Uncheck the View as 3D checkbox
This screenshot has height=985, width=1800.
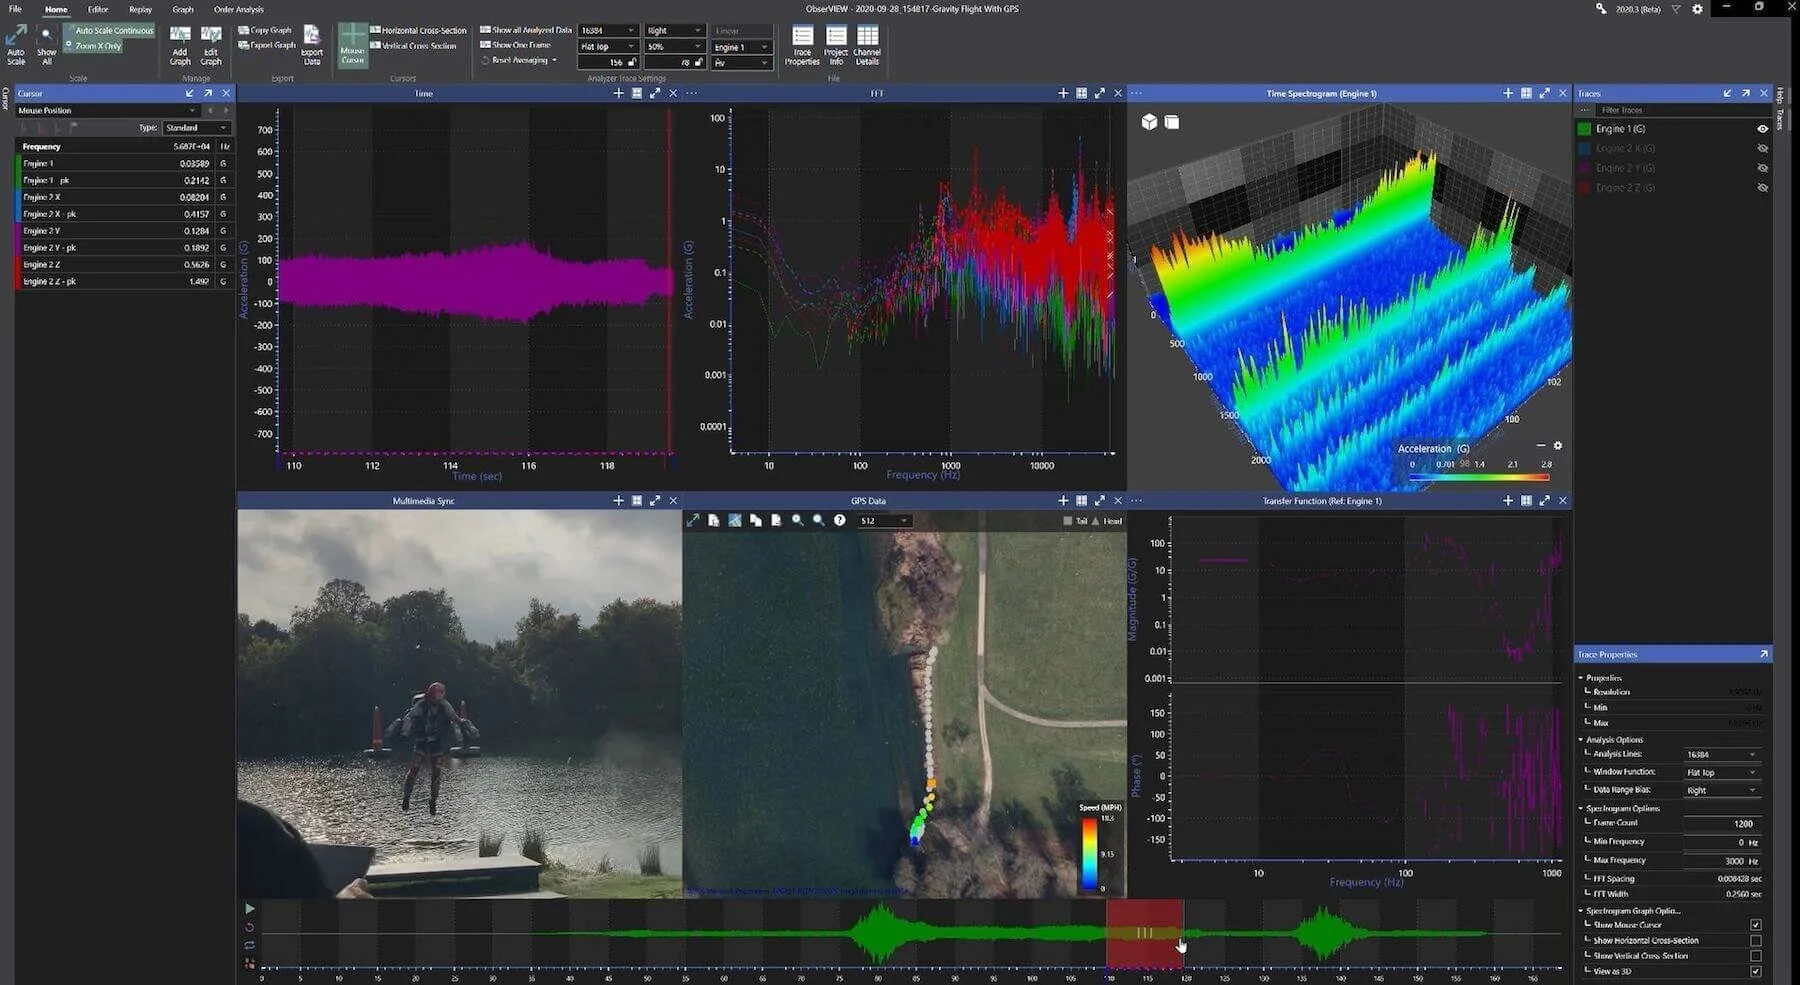coord(1755,971)
